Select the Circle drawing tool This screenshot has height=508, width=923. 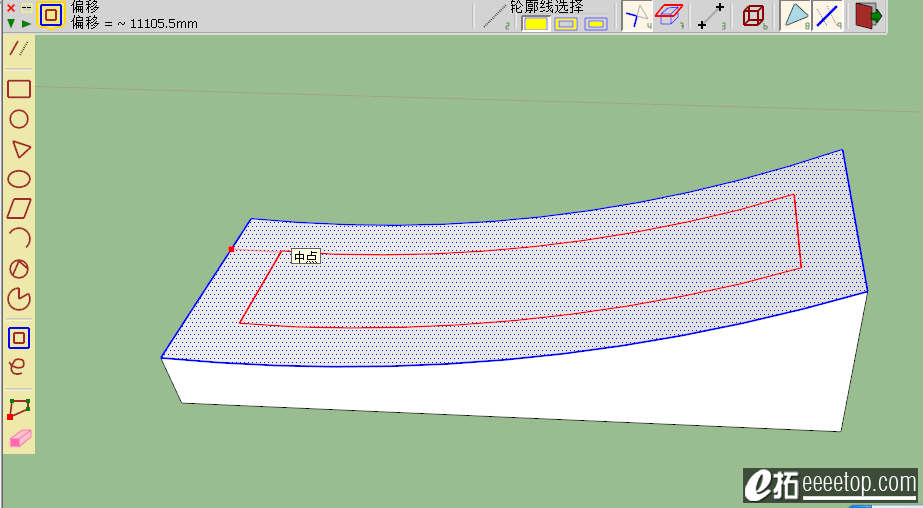point(19,119)
